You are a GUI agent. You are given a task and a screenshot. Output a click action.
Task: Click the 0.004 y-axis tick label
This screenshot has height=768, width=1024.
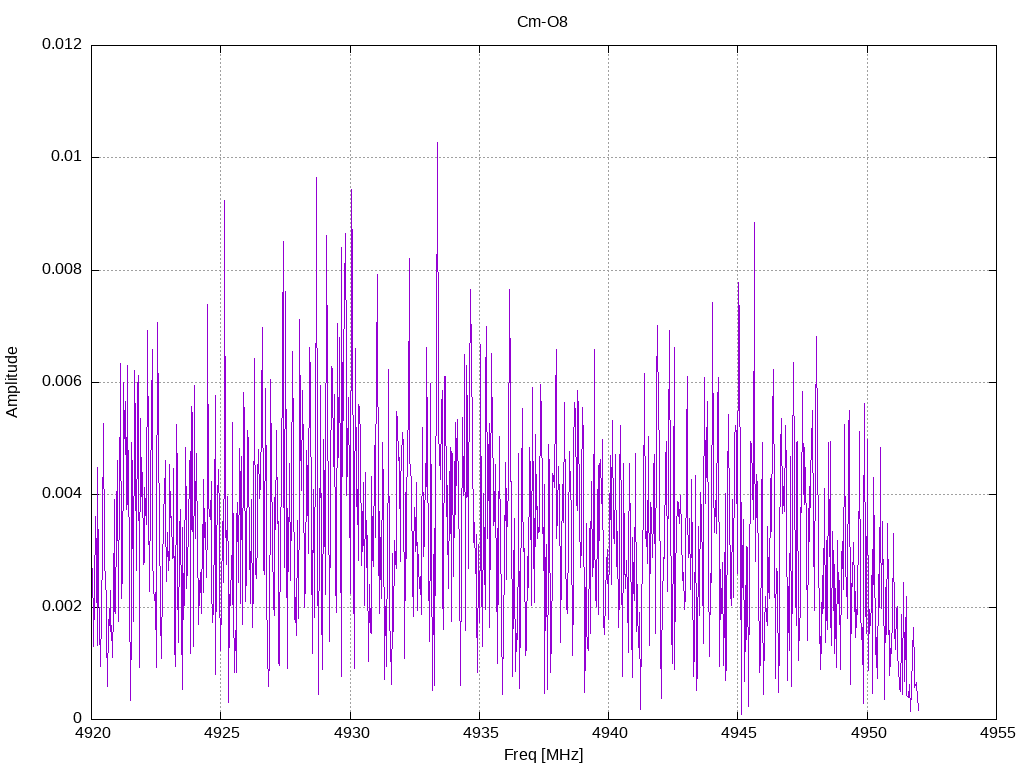(62, 493)
